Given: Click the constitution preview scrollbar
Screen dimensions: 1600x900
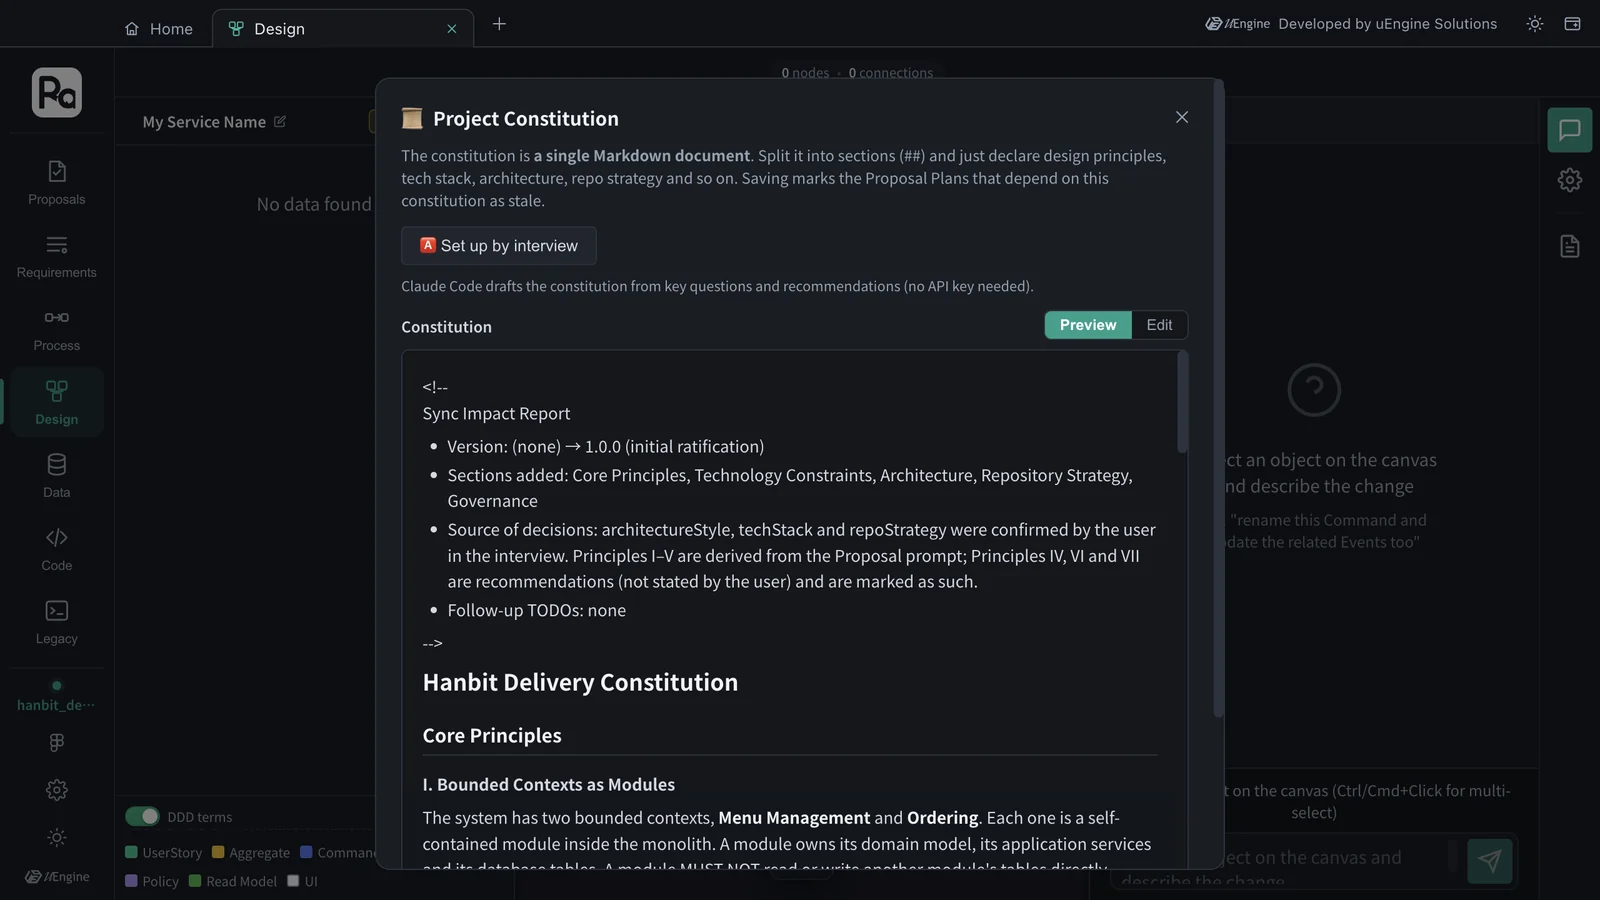Looking at the screenshot, I should tap(1183, 402).
